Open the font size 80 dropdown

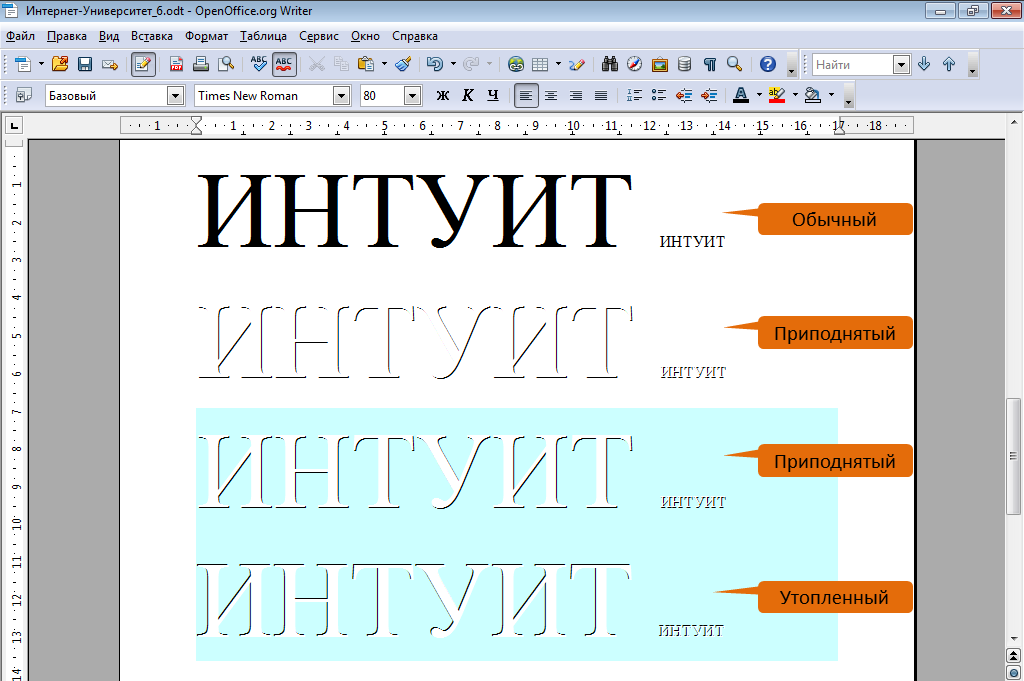412,96
